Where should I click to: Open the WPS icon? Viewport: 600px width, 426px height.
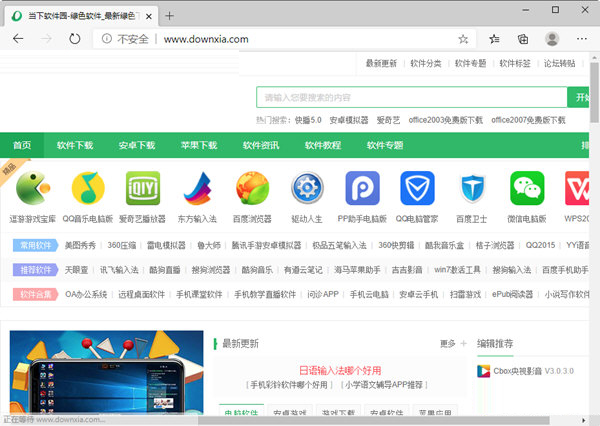pyautogui.click(x=577, y=188)
